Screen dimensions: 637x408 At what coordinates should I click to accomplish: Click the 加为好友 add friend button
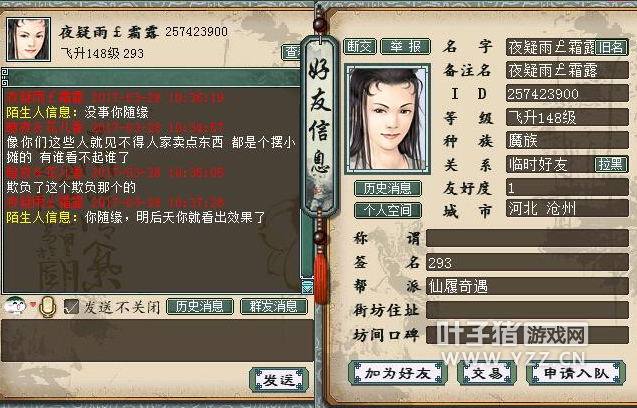pos(398,373)
